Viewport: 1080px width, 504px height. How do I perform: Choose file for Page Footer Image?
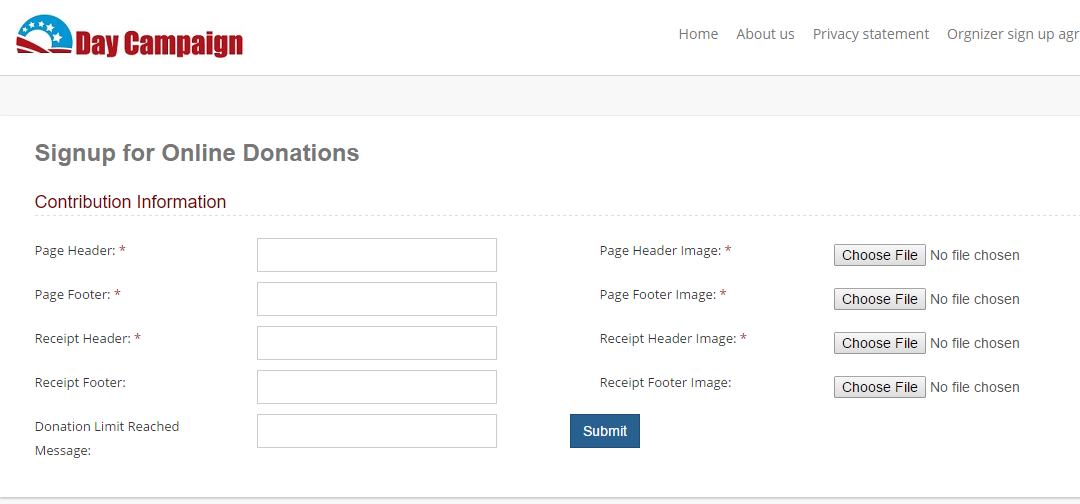click(x=880, y=300)
